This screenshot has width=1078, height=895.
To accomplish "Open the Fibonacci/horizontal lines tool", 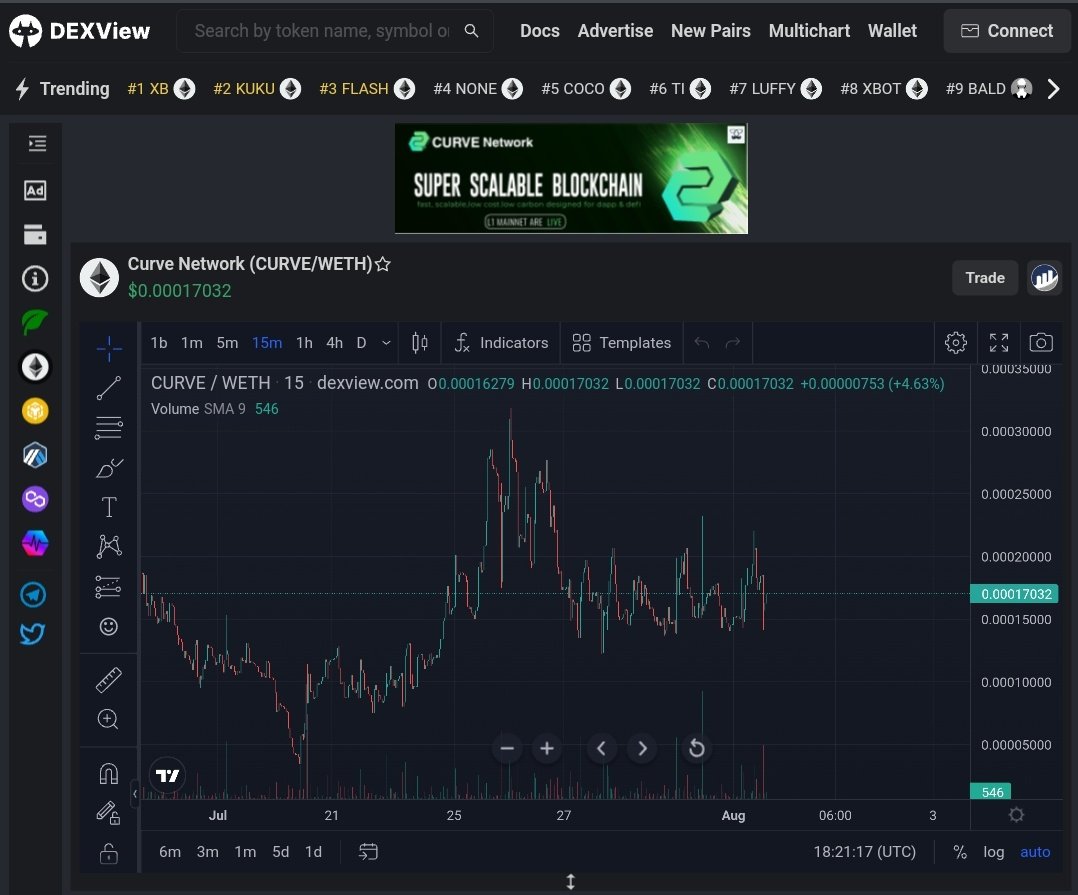I will (109, 428).
